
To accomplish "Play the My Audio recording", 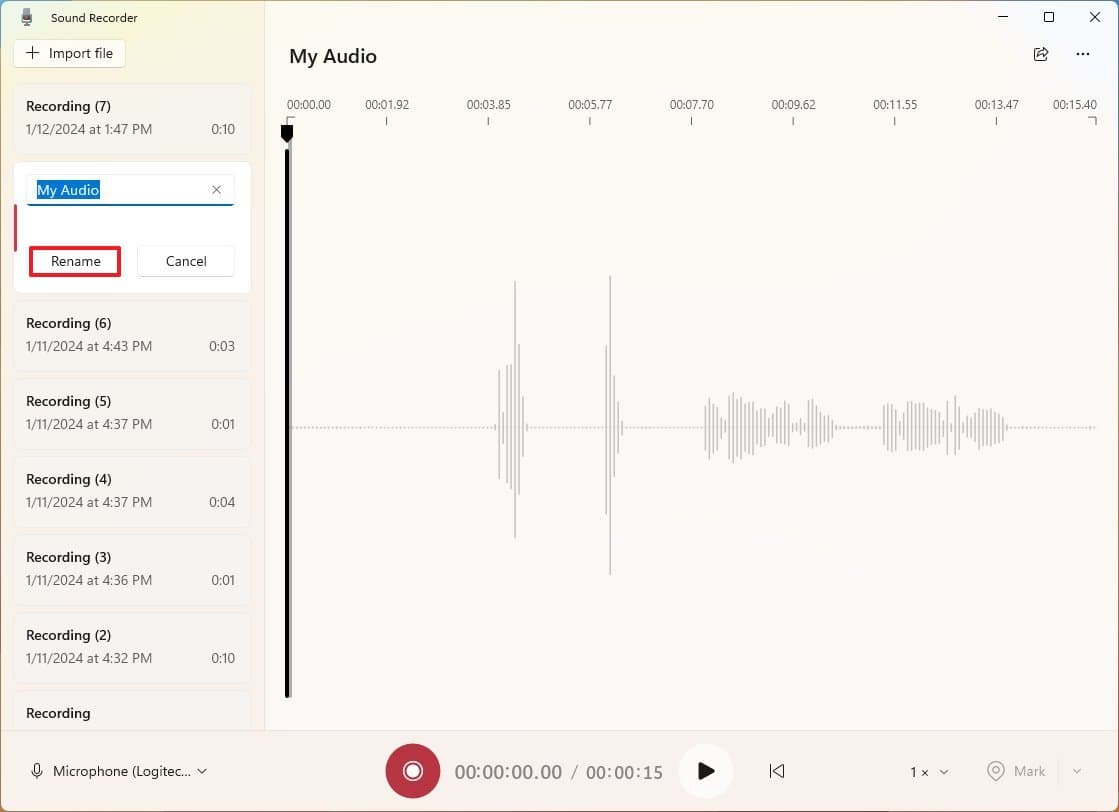I will click(706, 771).
